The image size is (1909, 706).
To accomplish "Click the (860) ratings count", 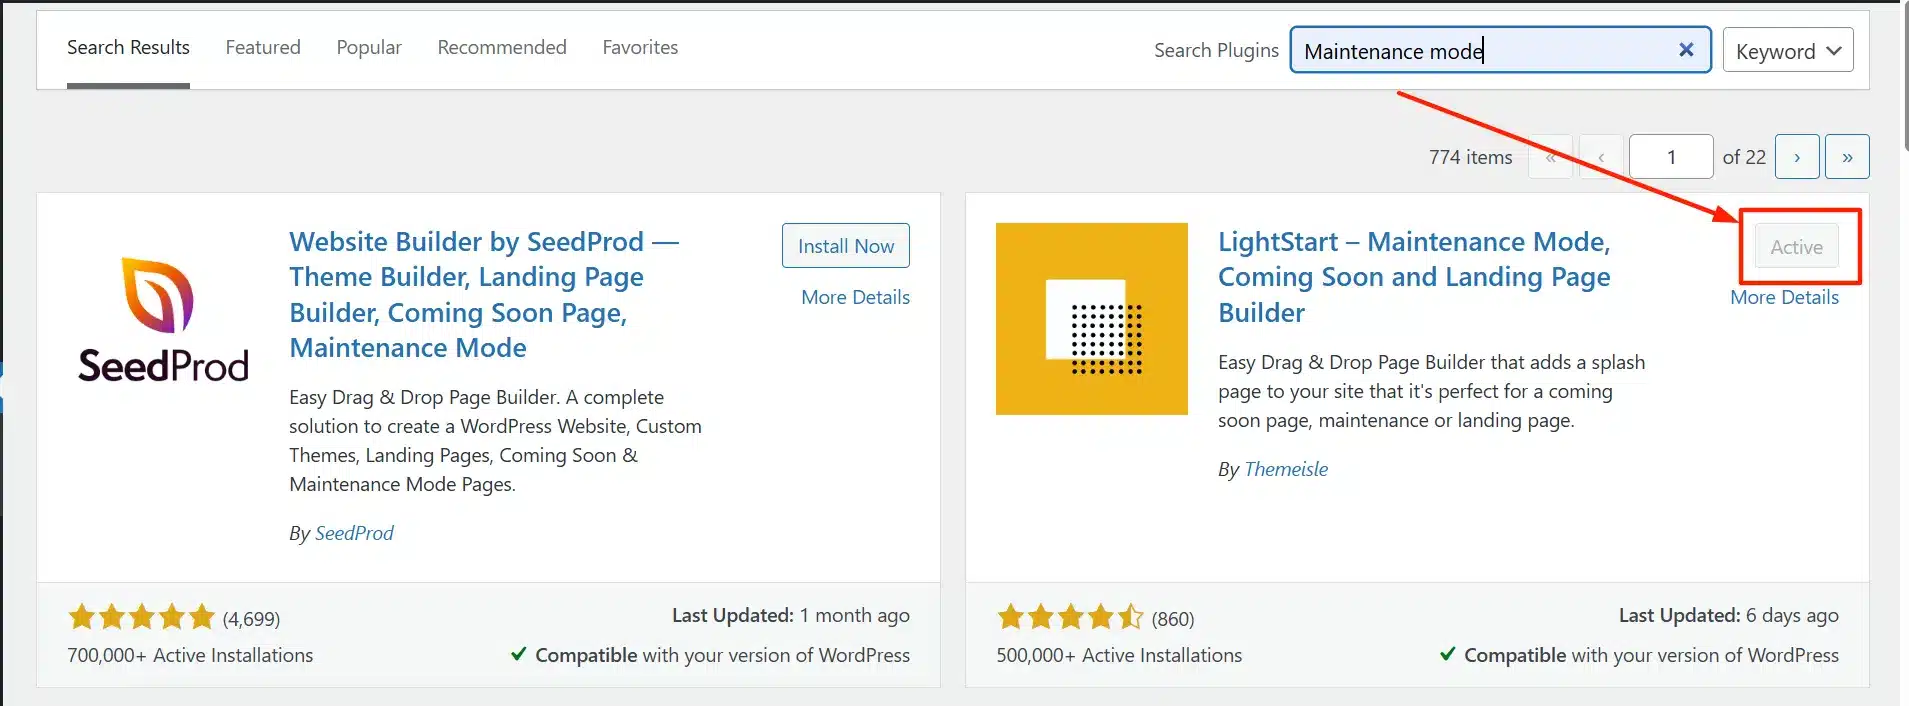I will click(x=1173, y=619).
